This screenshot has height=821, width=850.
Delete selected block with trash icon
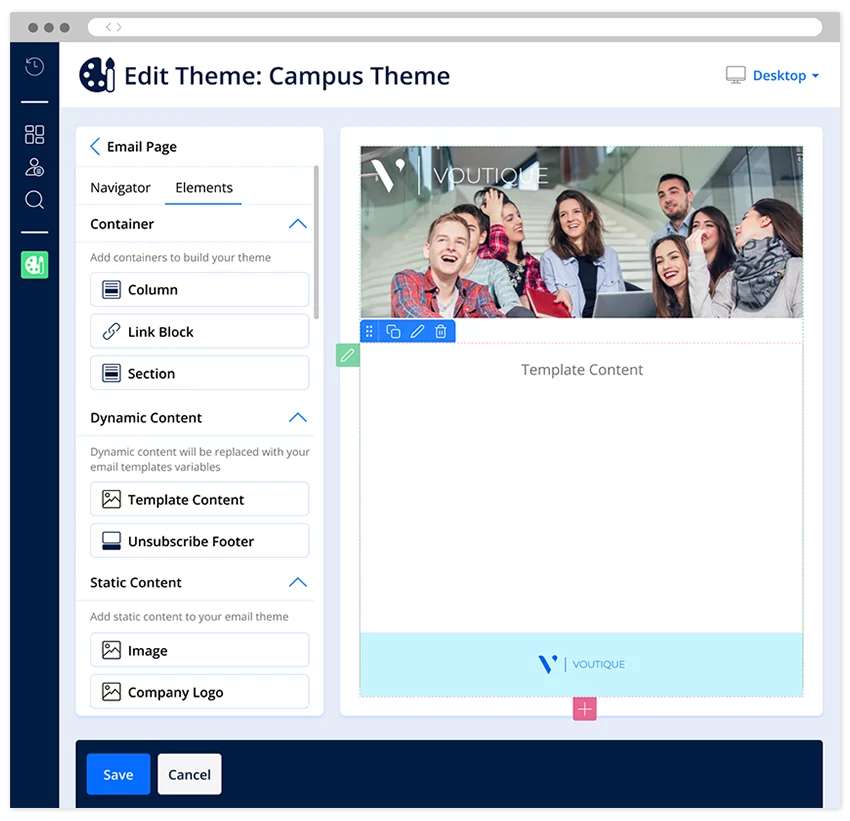coord(441,331)
